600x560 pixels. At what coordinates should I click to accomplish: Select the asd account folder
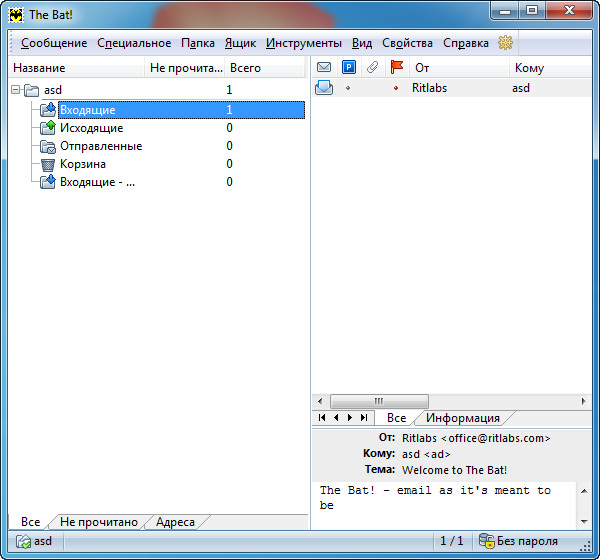[x=53, y=90]
